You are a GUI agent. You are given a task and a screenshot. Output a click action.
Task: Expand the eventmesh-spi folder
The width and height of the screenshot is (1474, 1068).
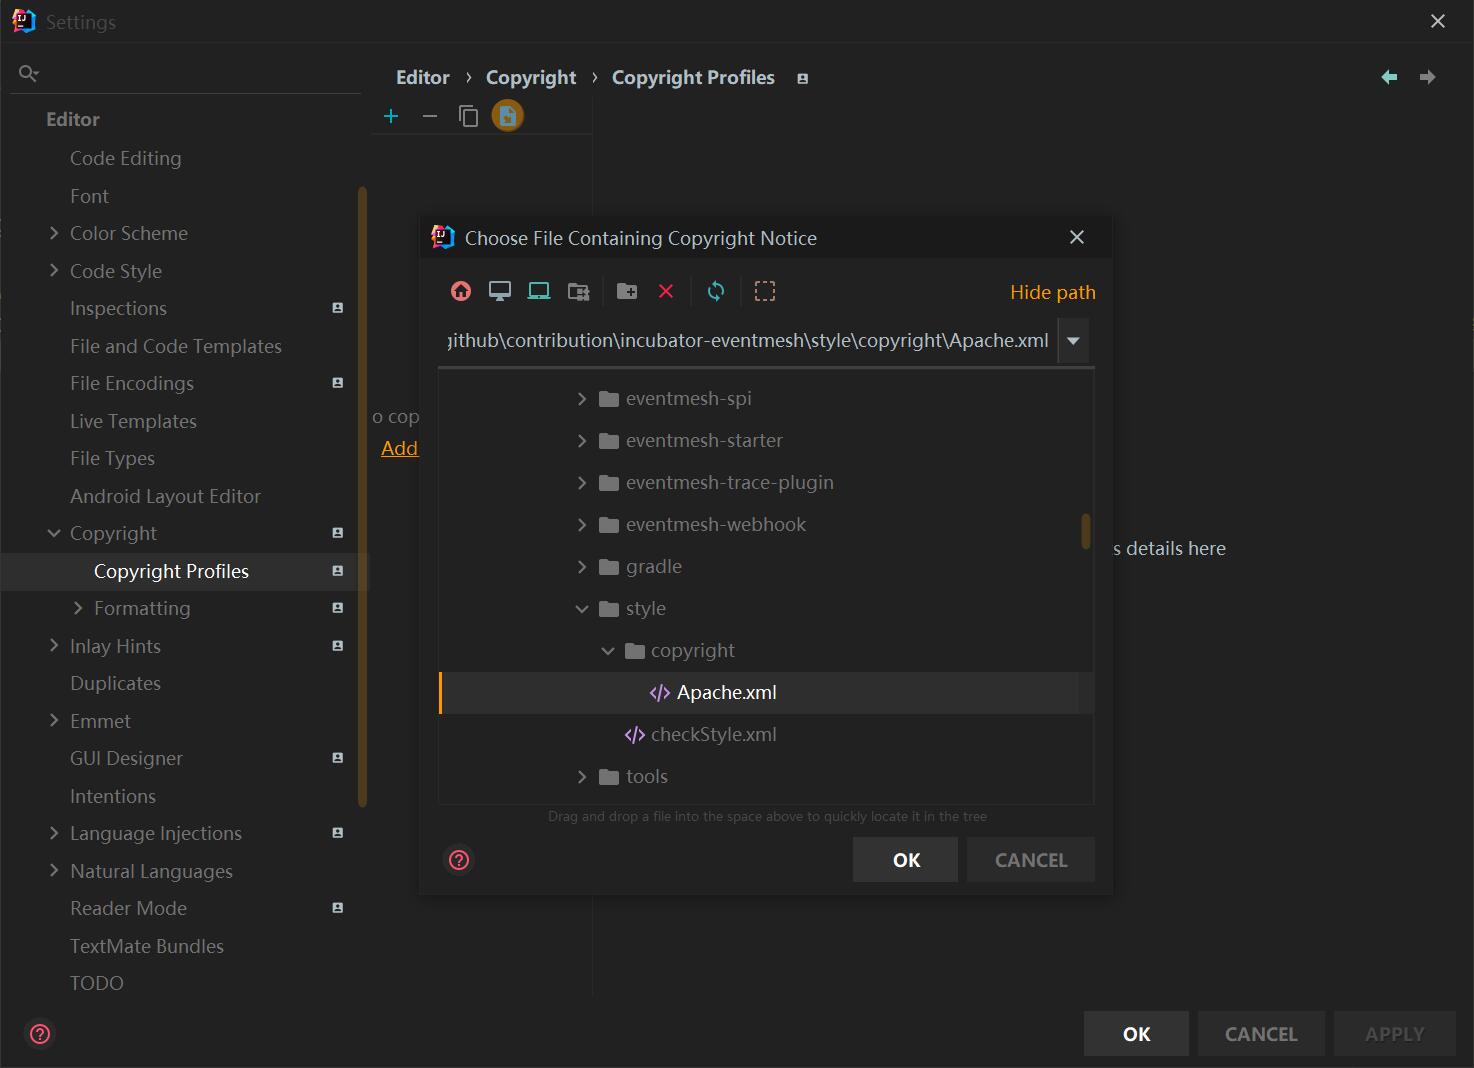(x=582, y=399)
